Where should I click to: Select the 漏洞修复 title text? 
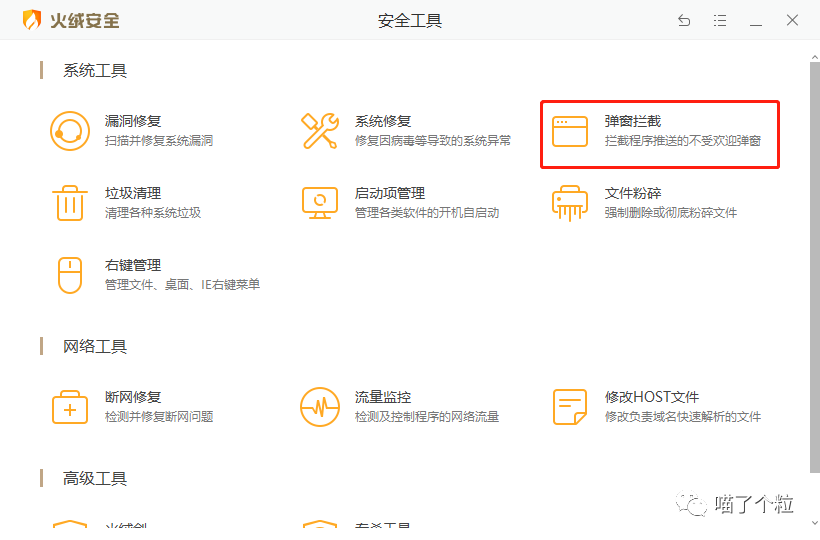coord(133,121)
